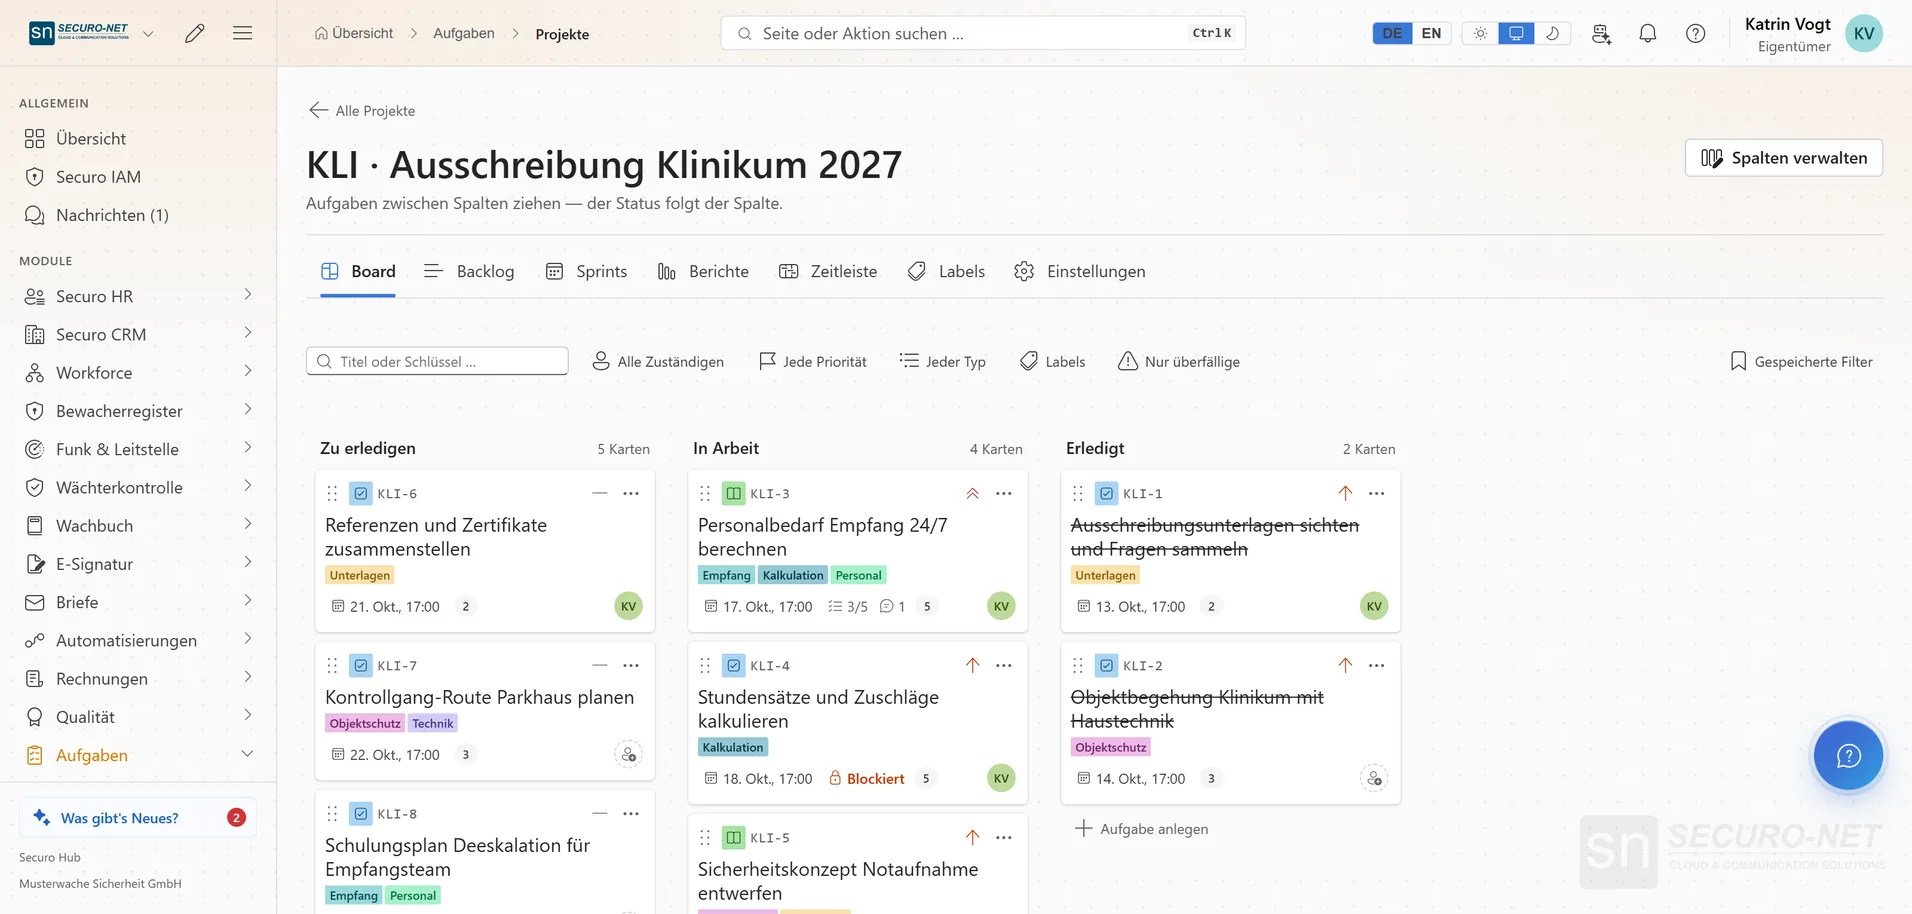The width and height of the screenshot is (1912, 914).
Task: Open the Jede Priorität filter dropdown
Action: tap(813, 361)
